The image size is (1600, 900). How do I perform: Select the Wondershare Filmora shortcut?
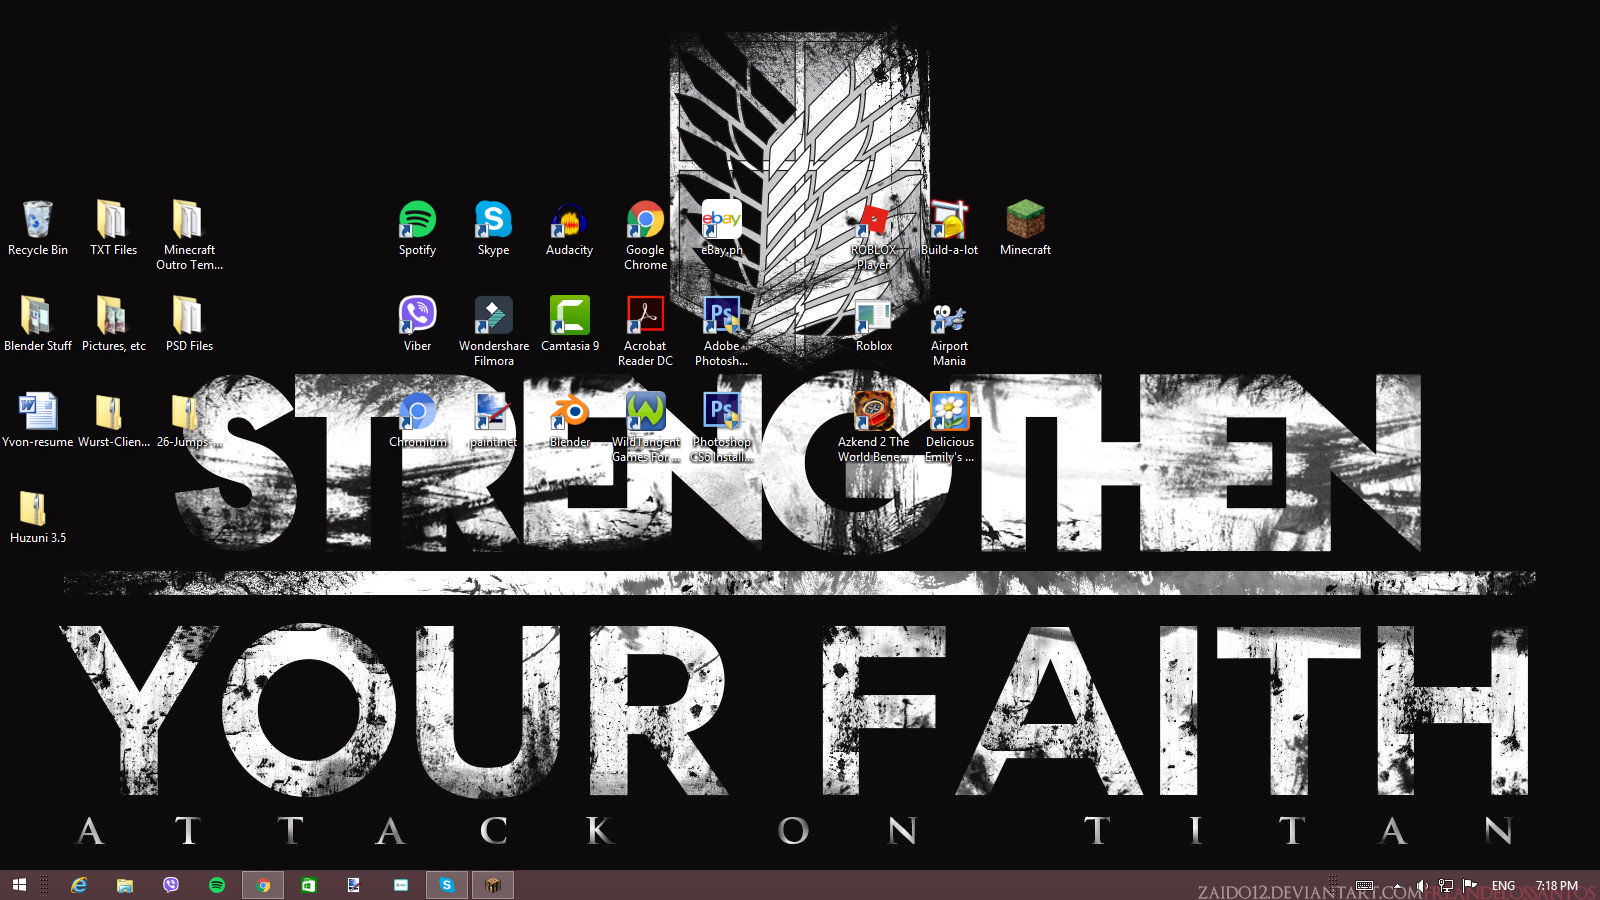coord(493,331)
